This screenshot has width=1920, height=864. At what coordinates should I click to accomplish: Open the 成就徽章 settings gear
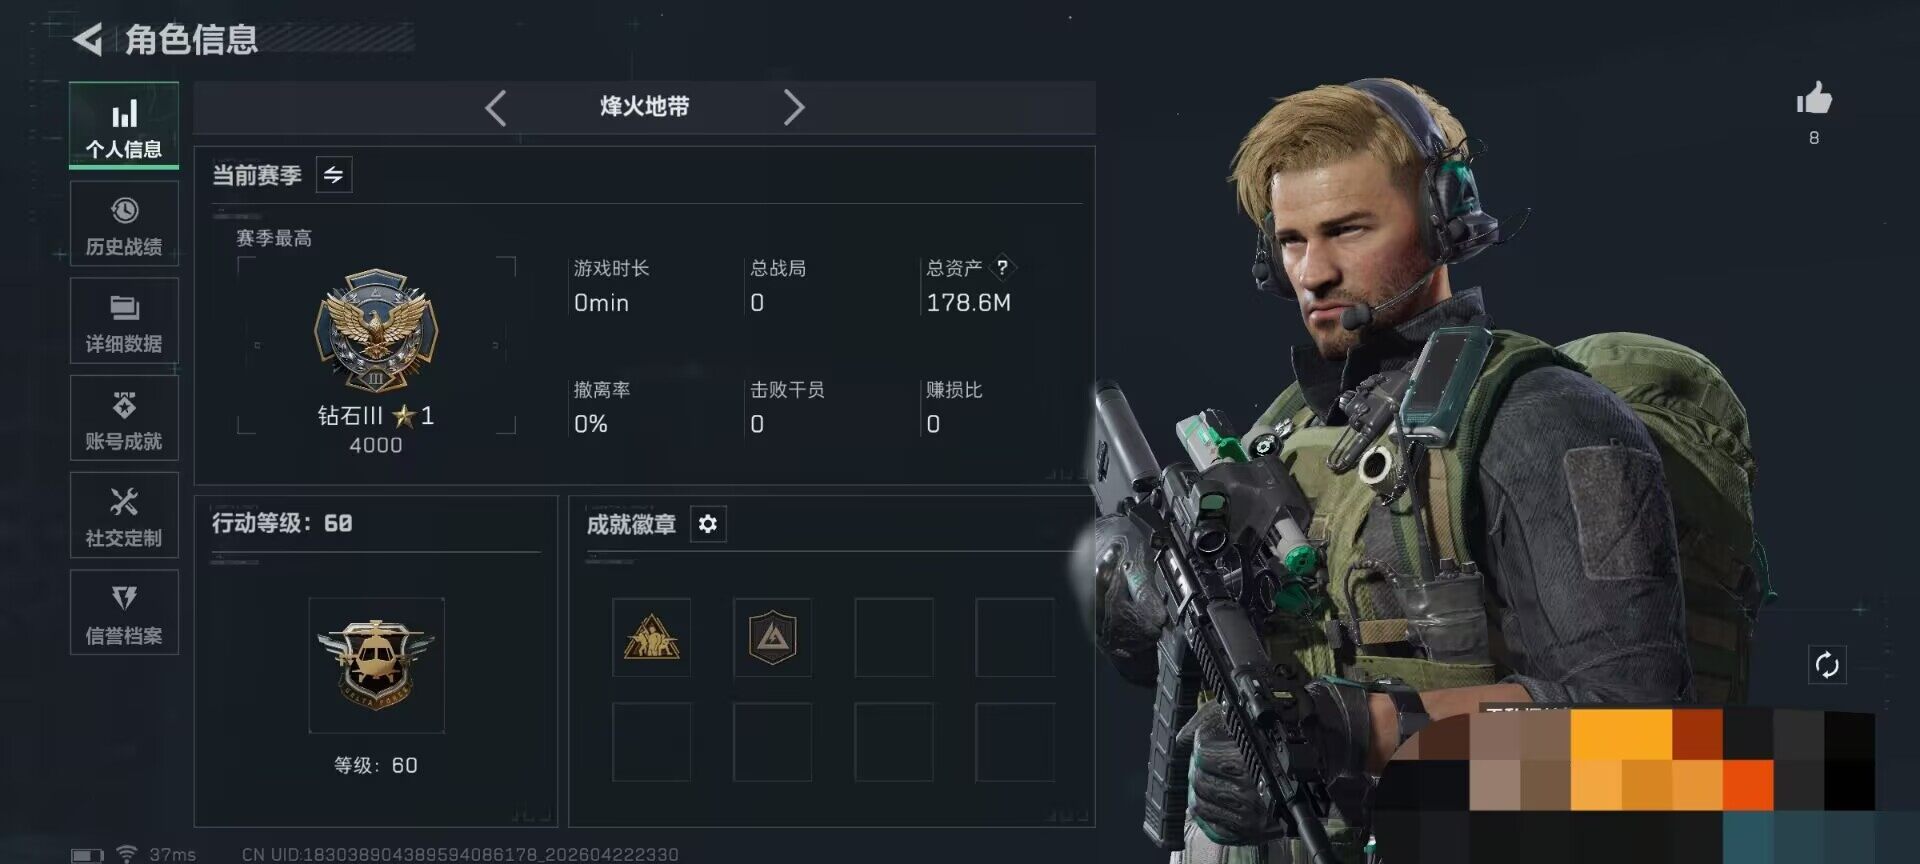(708, 524)
